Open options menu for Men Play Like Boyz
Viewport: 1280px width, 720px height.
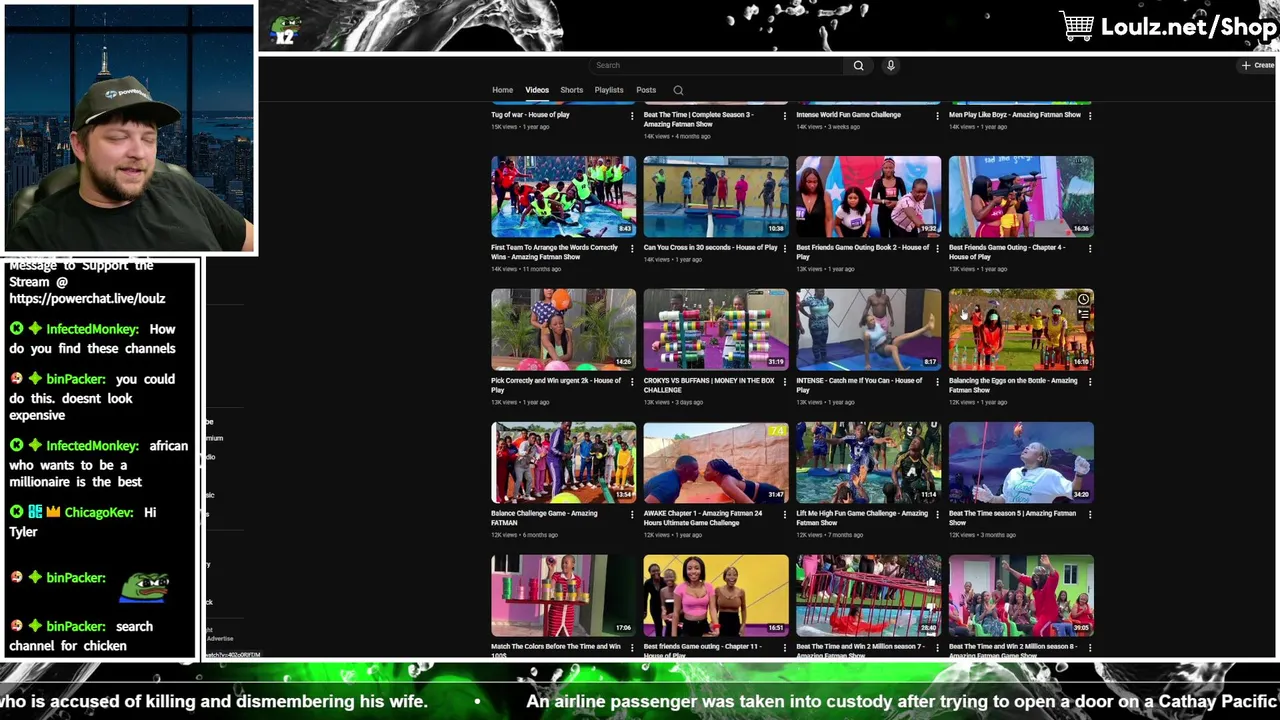[1090, 116]
